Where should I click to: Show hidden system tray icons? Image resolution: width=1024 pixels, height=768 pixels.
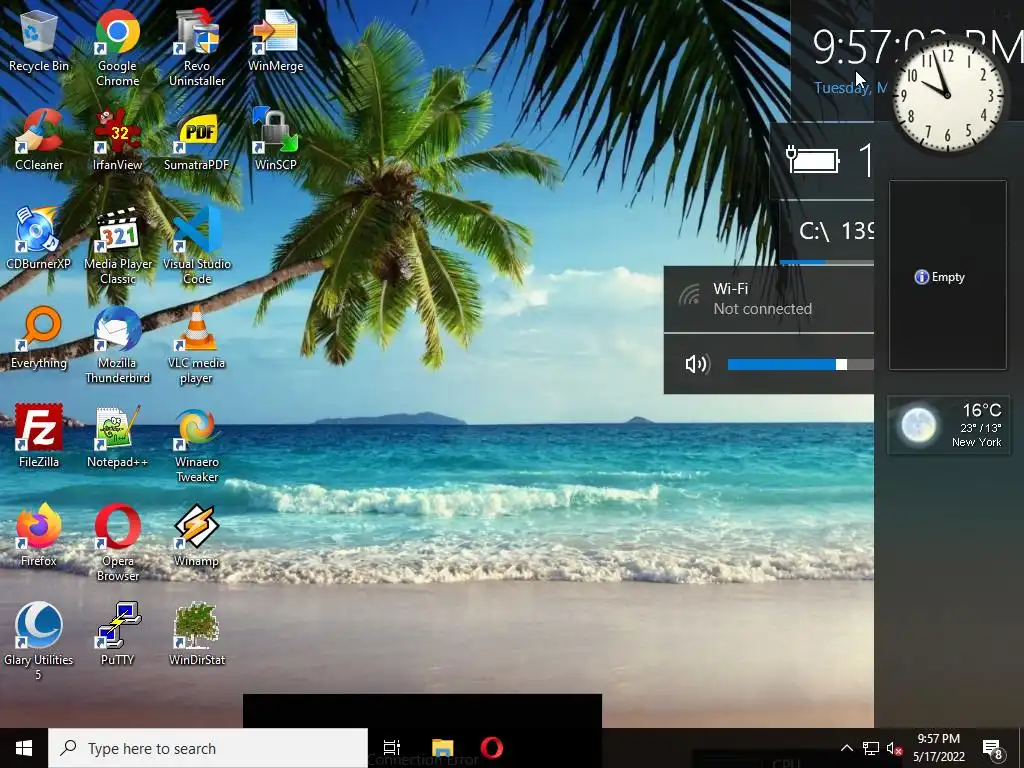(846, 748)
